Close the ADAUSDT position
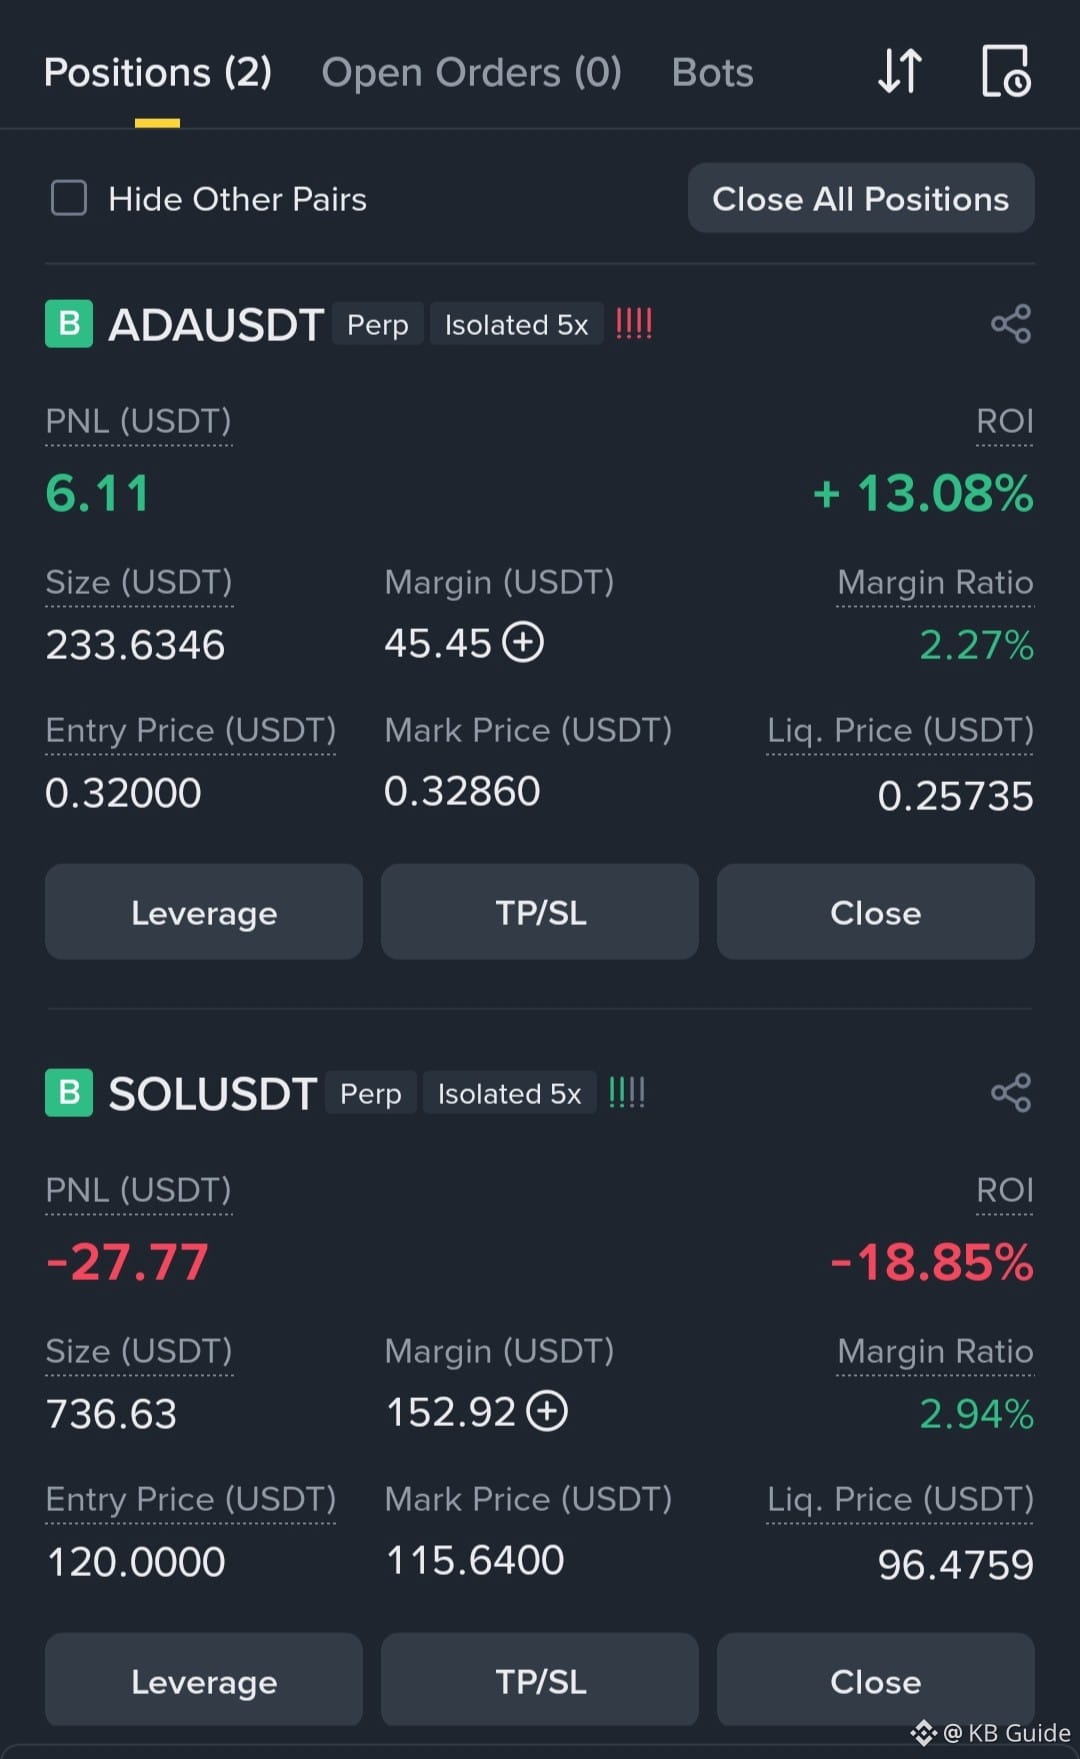 coord(876,912)
